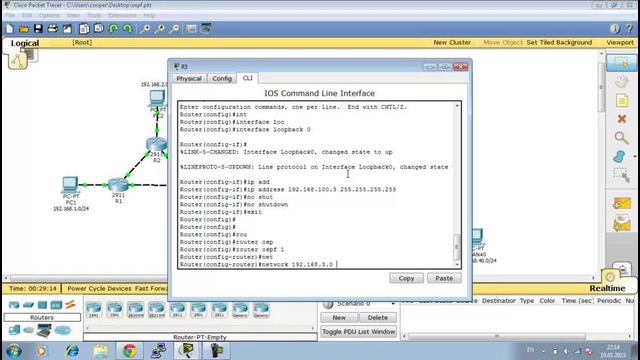Click Delete scenario button
The width and height of the screenshot is (640, 360).
[378, 317]
